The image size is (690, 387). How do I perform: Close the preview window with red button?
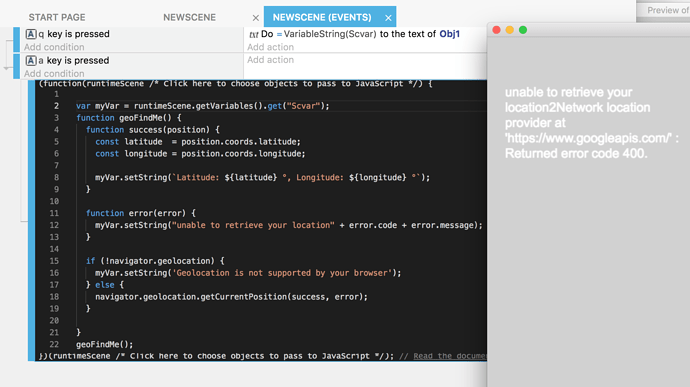click(x=496, y=30)
